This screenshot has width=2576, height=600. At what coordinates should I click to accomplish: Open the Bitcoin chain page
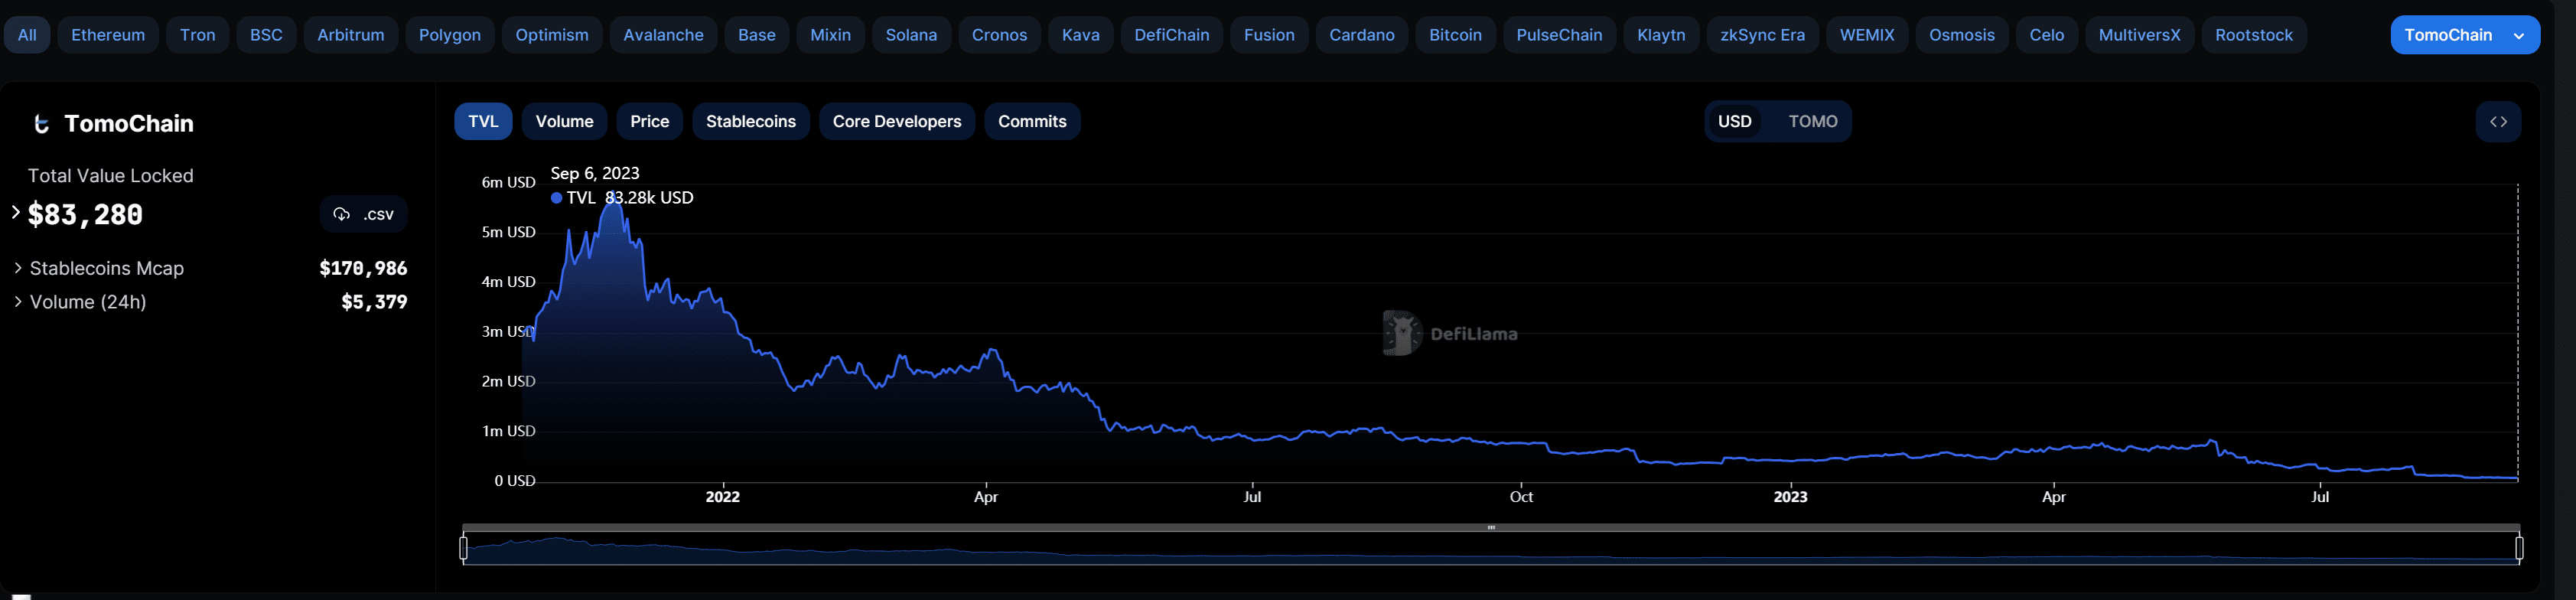pos(1455,35)
